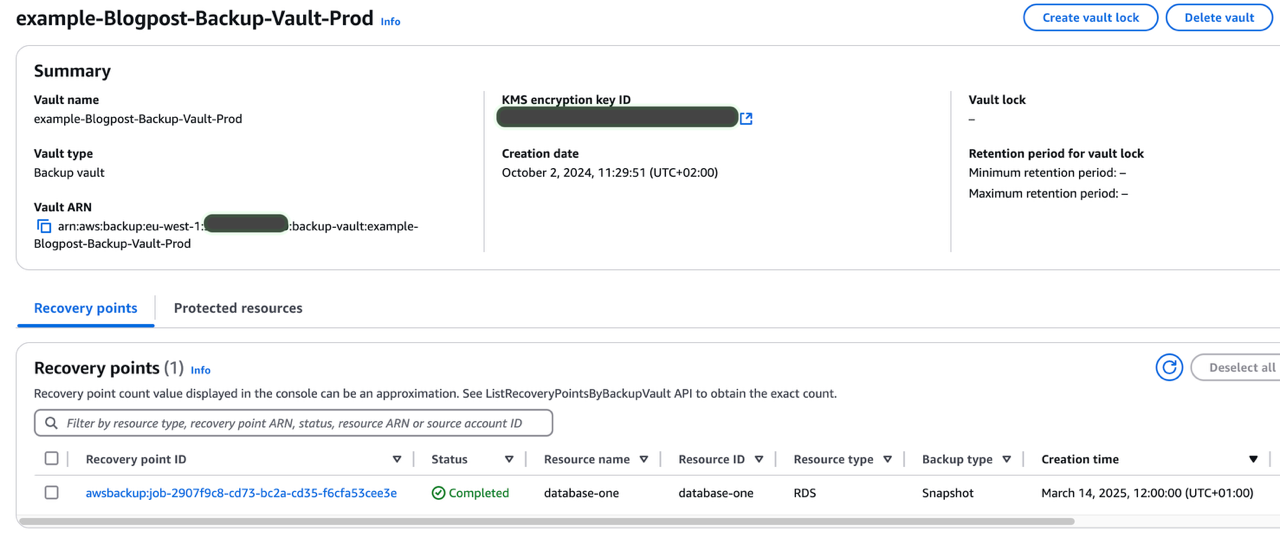Focus the recovery points filter input field
Image resolution: width=1280 pixels, height=538 pixels.
coord(300,423)
